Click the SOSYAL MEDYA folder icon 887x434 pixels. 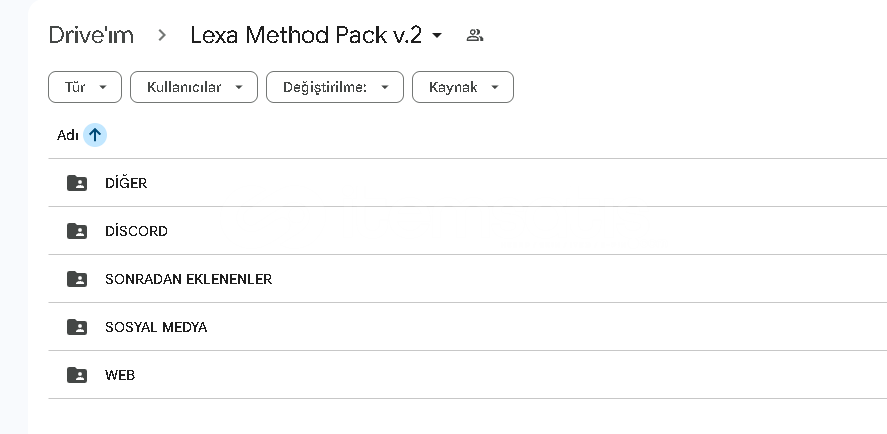pyautogui.click(x=77, y=327)
